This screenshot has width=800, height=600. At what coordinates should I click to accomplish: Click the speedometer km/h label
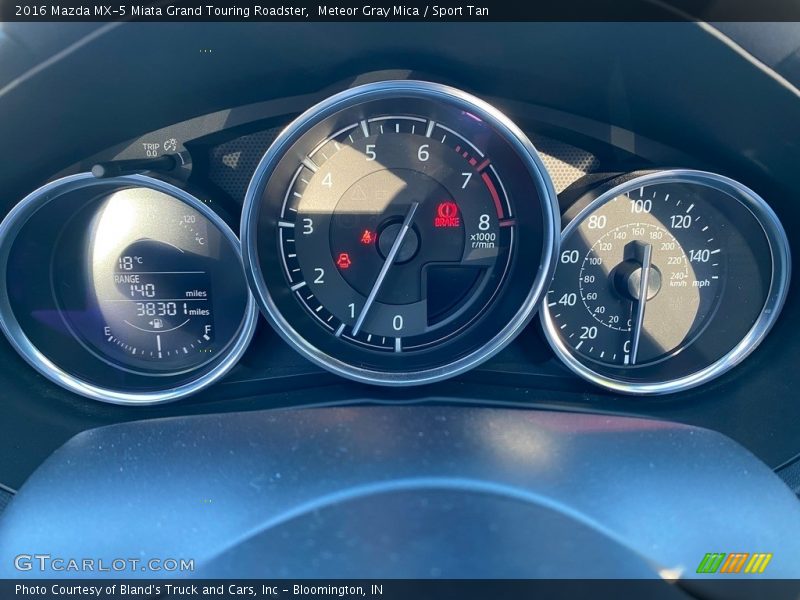[x=678, y=283]
